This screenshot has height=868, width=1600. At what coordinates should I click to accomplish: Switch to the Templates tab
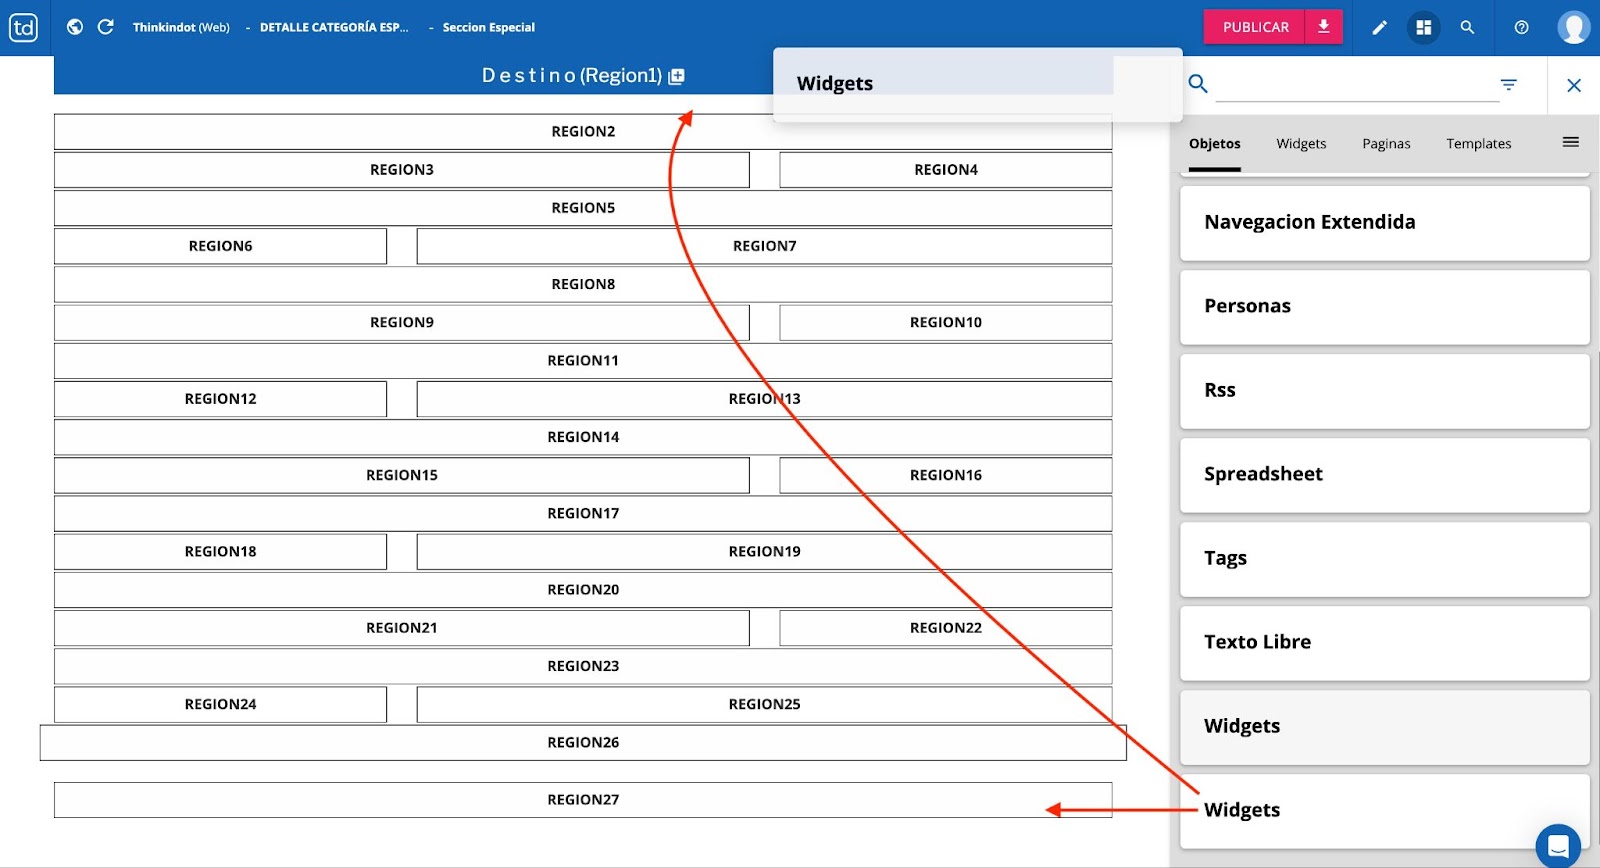1478,144
